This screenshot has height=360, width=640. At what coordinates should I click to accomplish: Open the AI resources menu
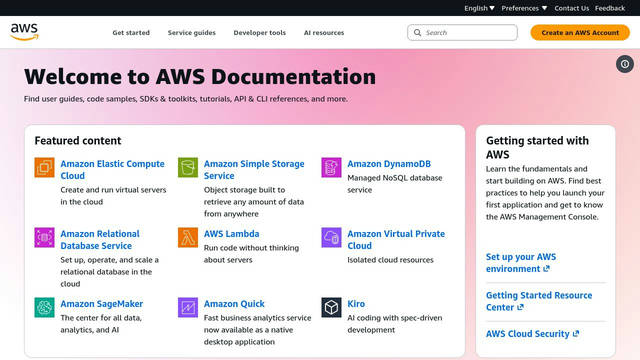point(324,33)
